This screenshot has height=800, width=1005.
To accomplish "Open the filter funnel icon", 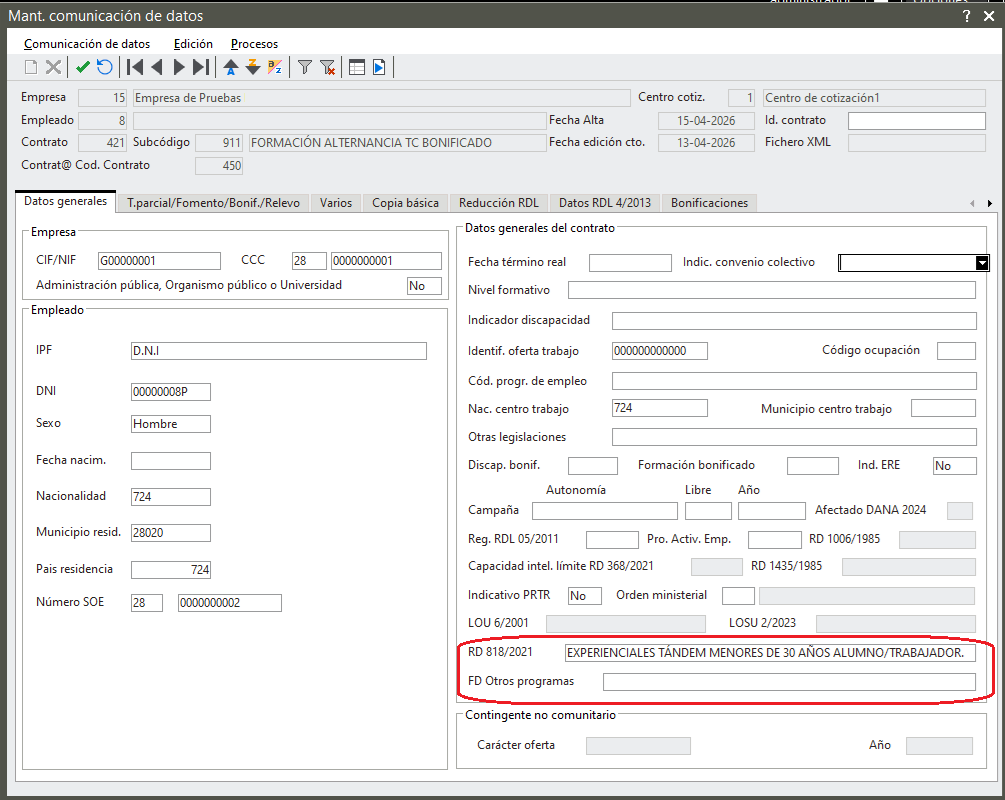I will click(x=304, y=67).
